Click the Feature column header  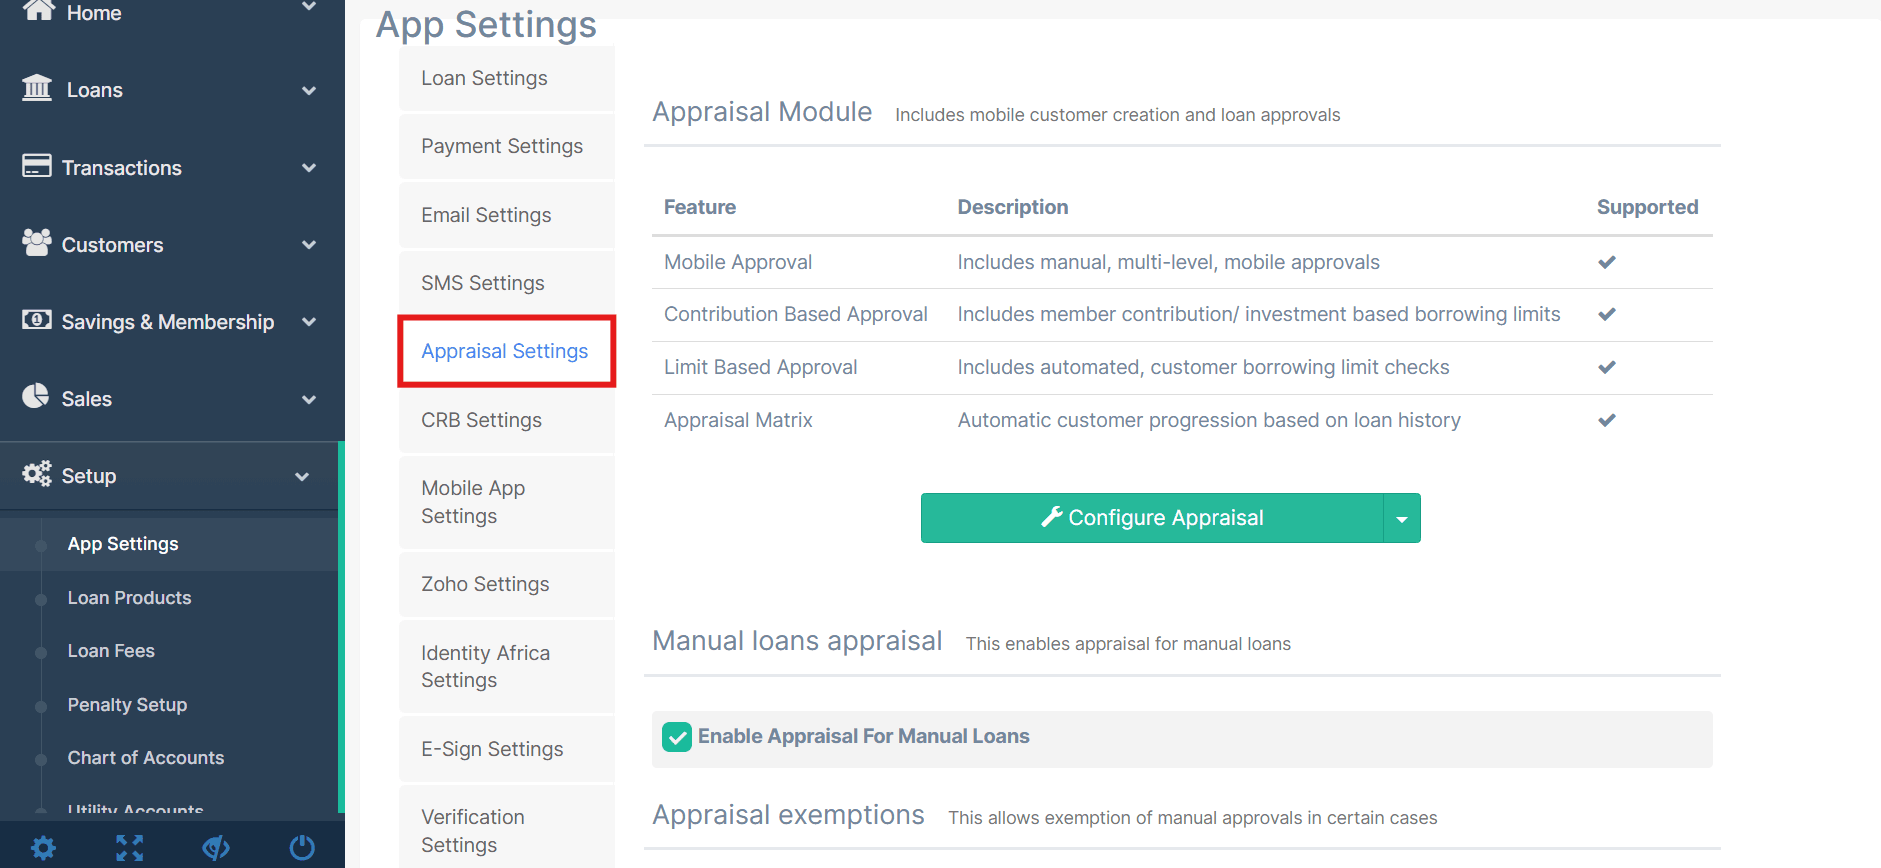pos(700,207)
